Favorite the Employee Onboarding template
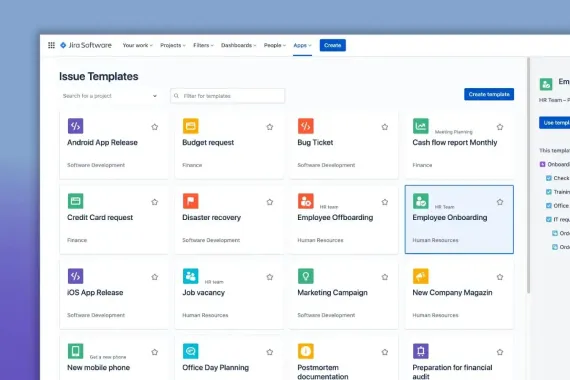The height and width of the screenshot is (380, 570). click(x=500, y=202)
